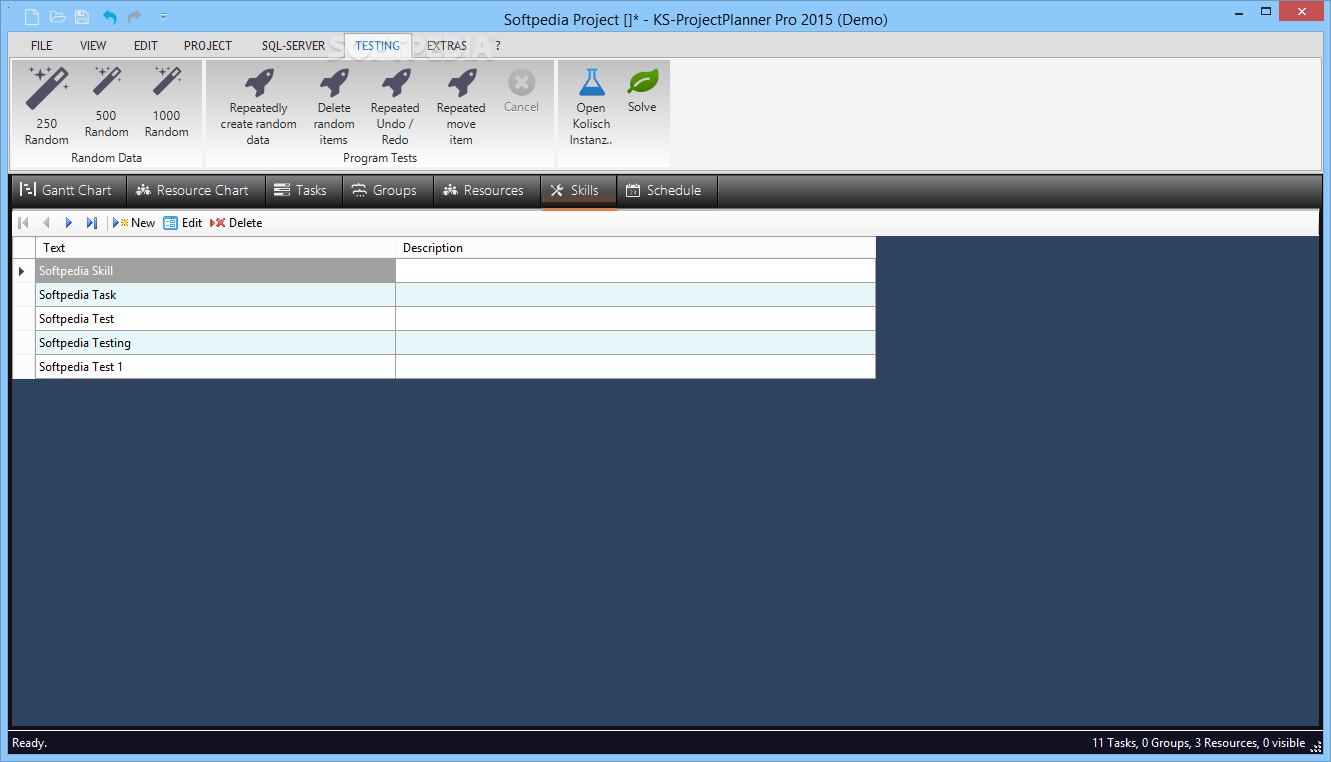Click the Redo arrow in title bar
This screenshot has width=1331, height=762.
click(x=134, y=17)
